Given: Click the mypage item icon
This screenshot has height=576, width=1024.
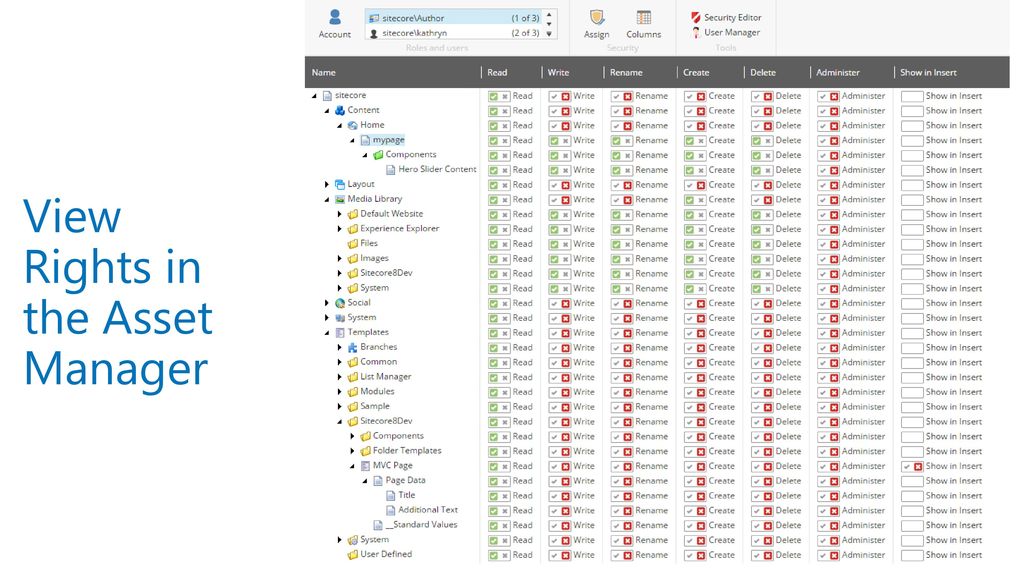Looking at the screenshot, I should click(x=365, y=140).
